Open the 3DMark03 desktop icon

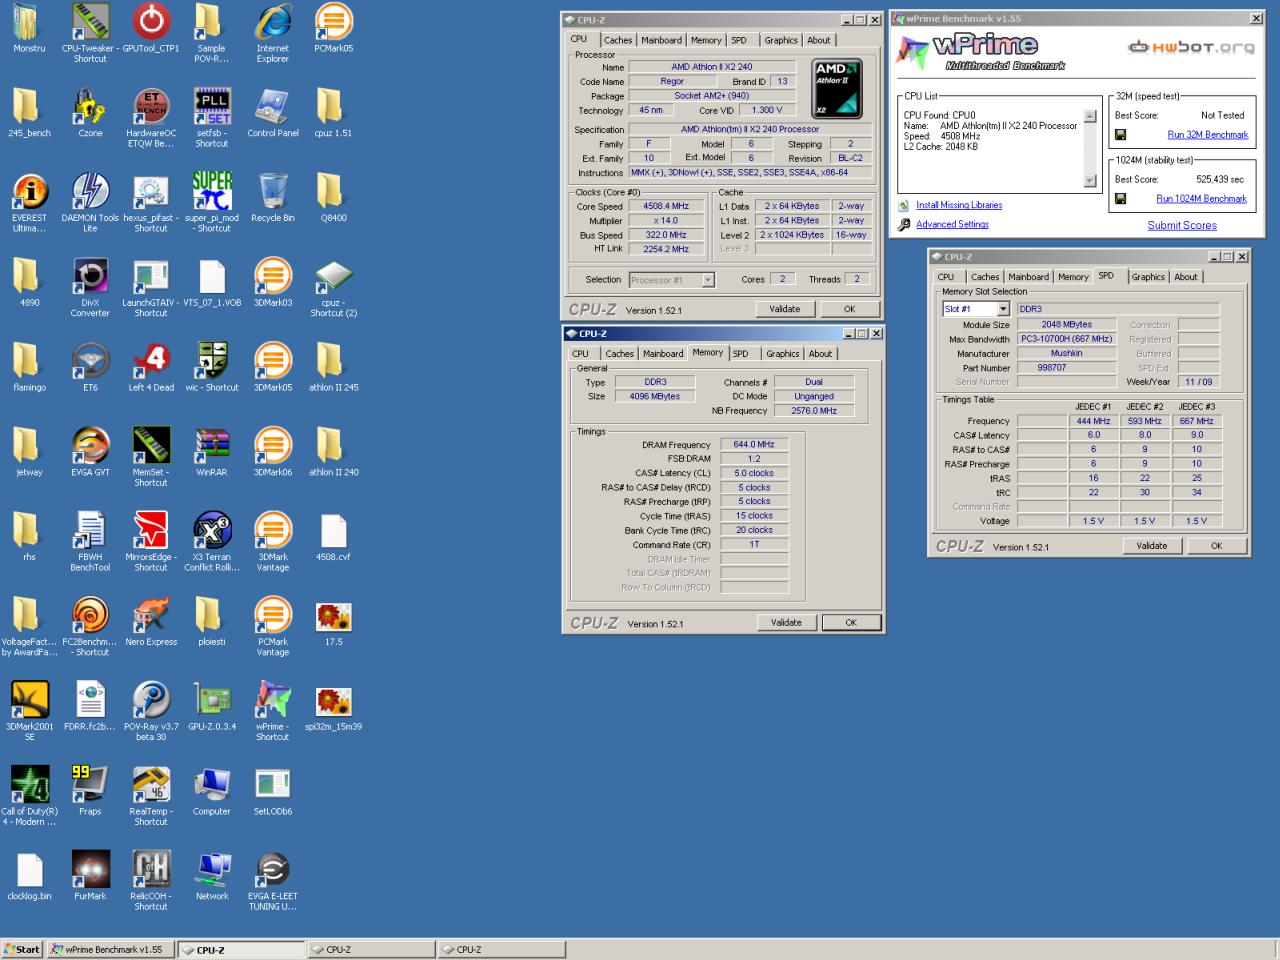tap(273, 277)
